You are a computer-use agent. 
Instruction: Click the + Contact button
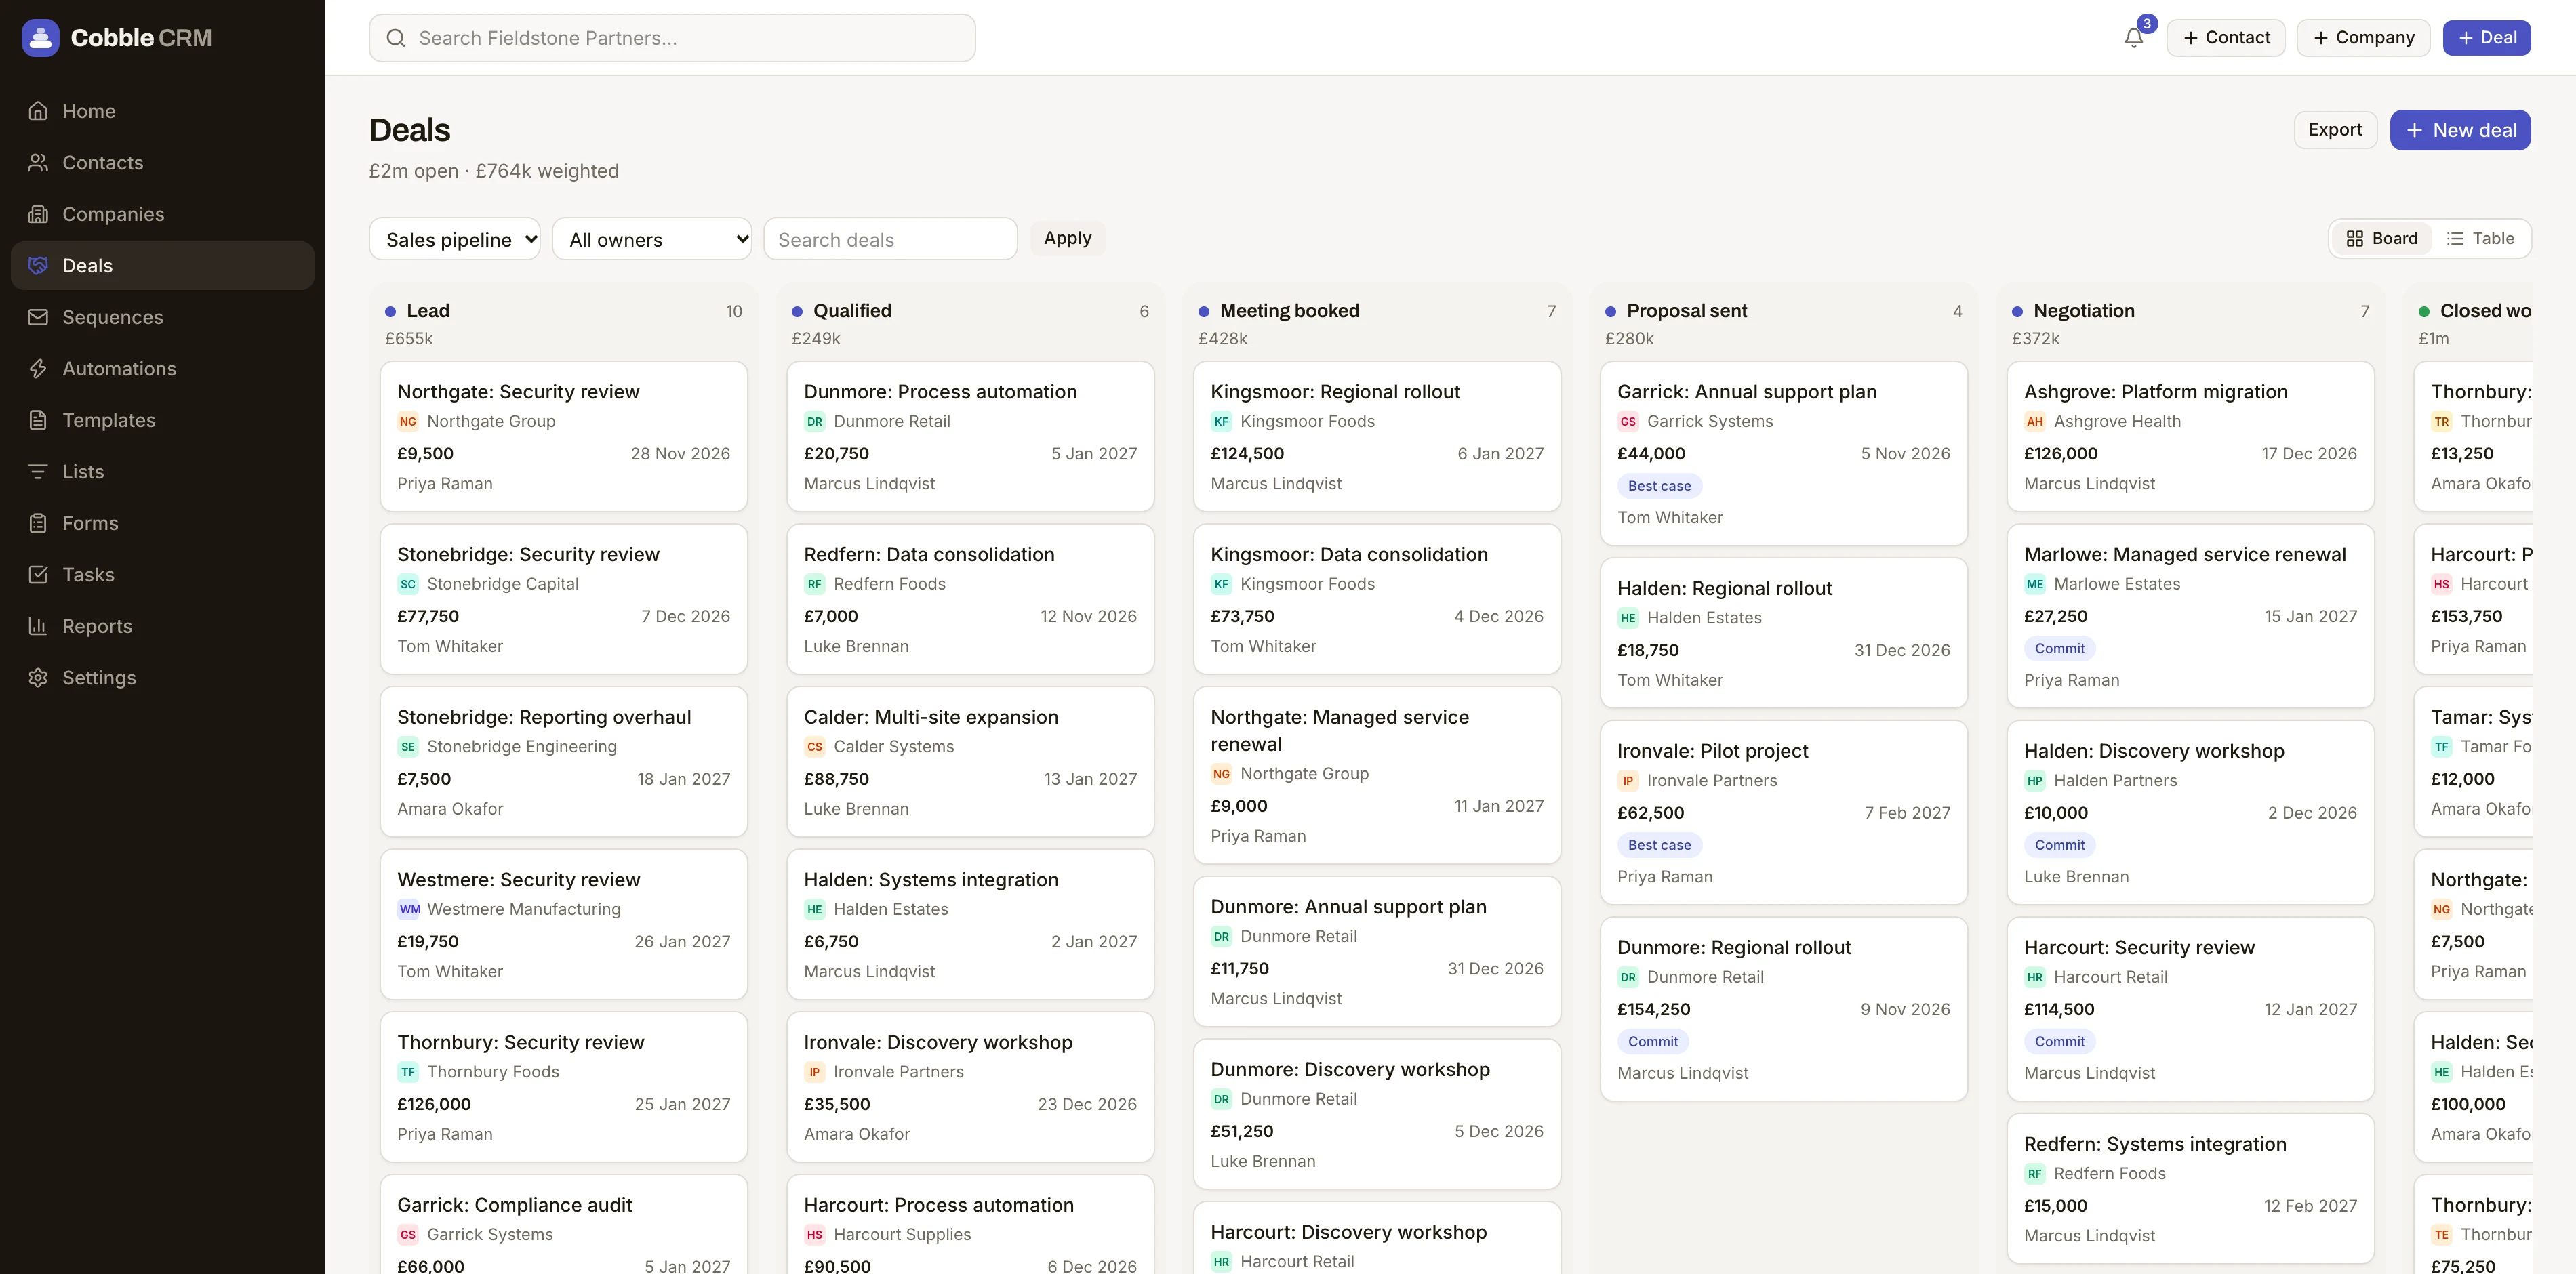pyautogui.click(x=2226, y=38)
